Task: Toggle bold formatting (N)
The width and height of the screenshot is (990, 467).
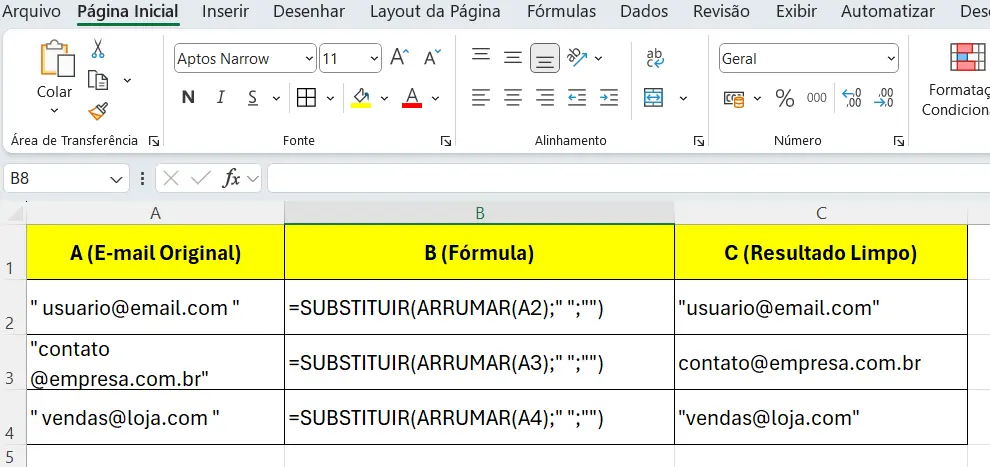Action: (188, 98)
